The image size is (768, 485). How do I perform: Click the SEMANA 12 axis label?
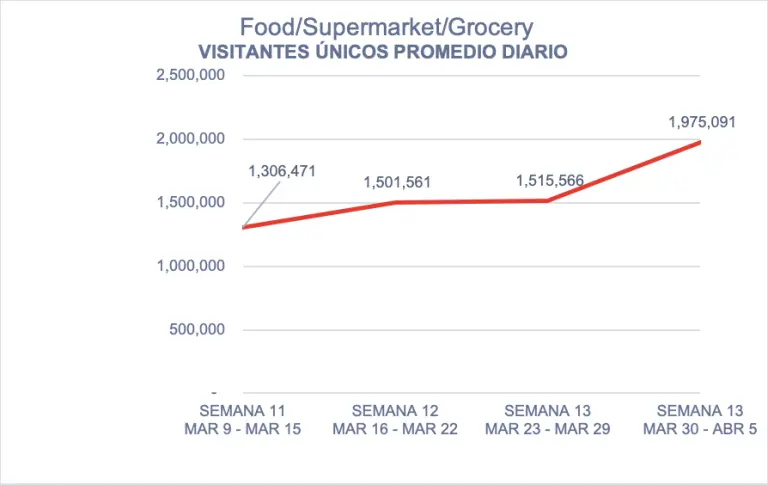point(397,411)
